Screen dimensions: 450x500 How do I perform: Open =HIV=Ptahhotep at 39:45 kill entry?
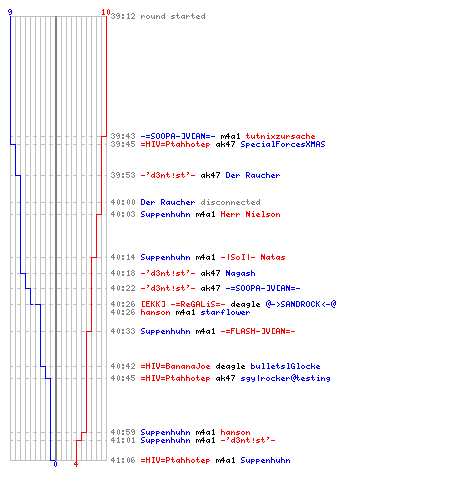(x=175, y=144)
